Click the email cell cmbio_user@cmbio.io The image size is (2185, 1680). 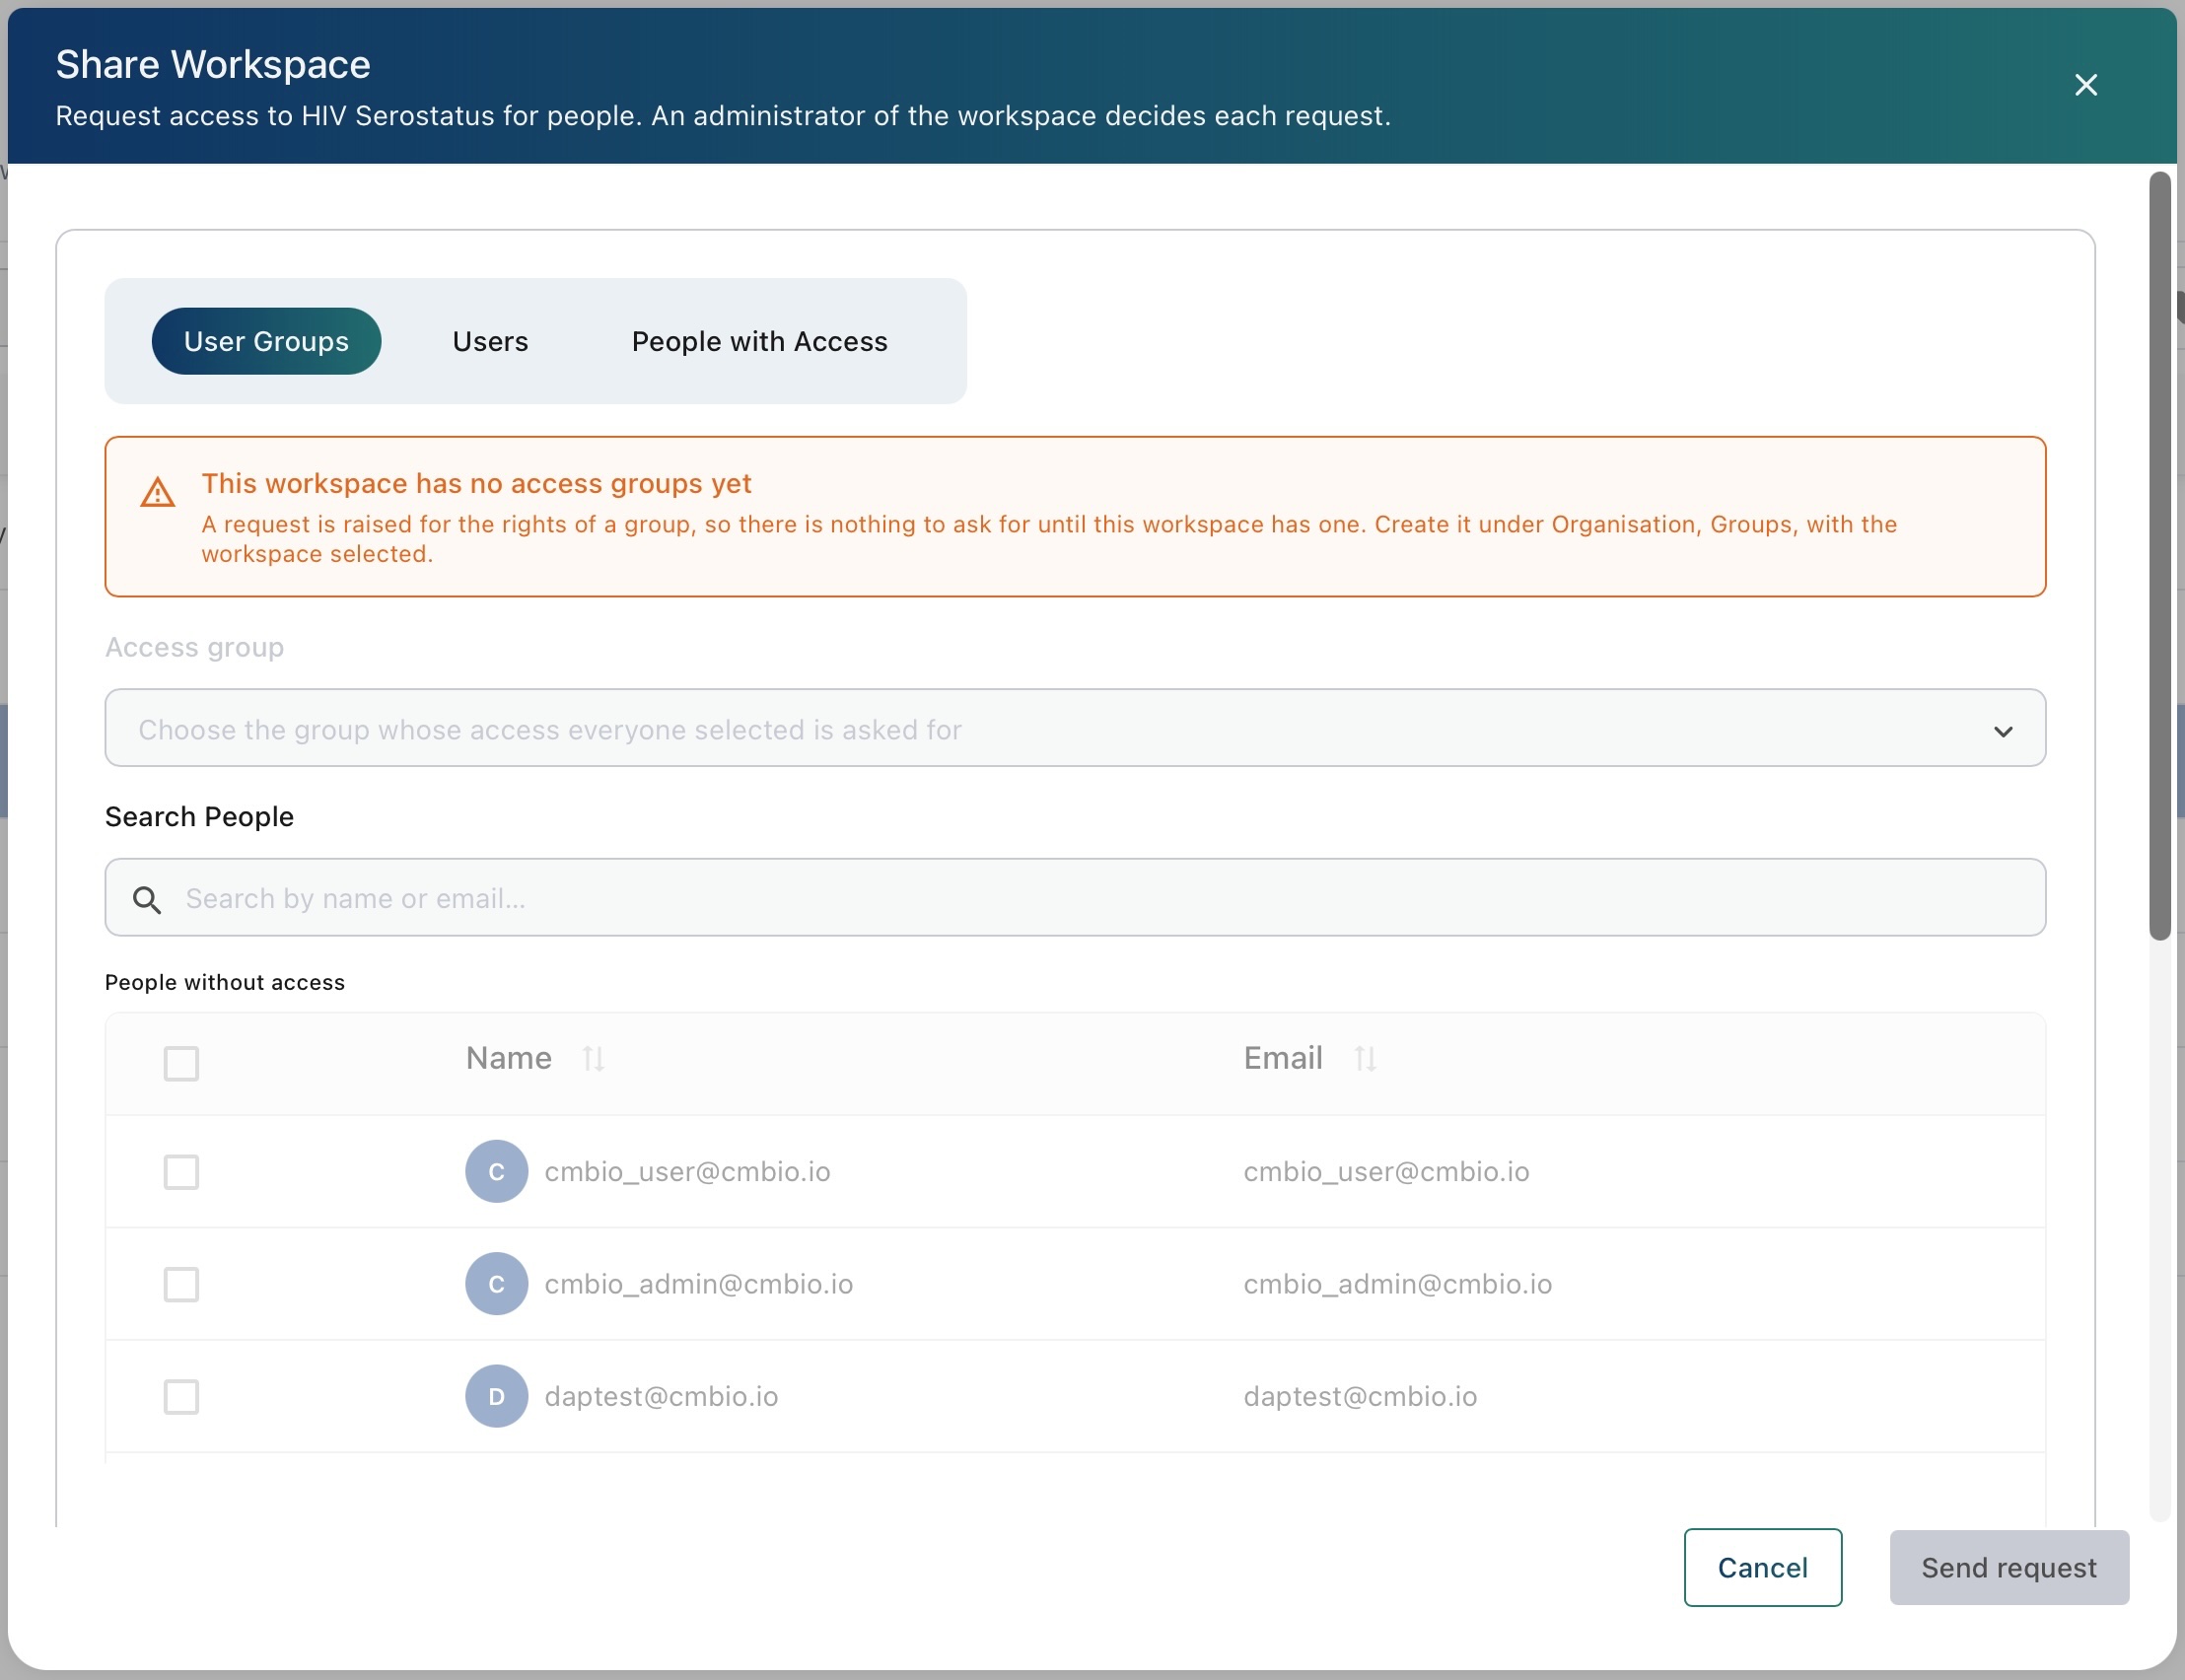tap(1386, 1171)
